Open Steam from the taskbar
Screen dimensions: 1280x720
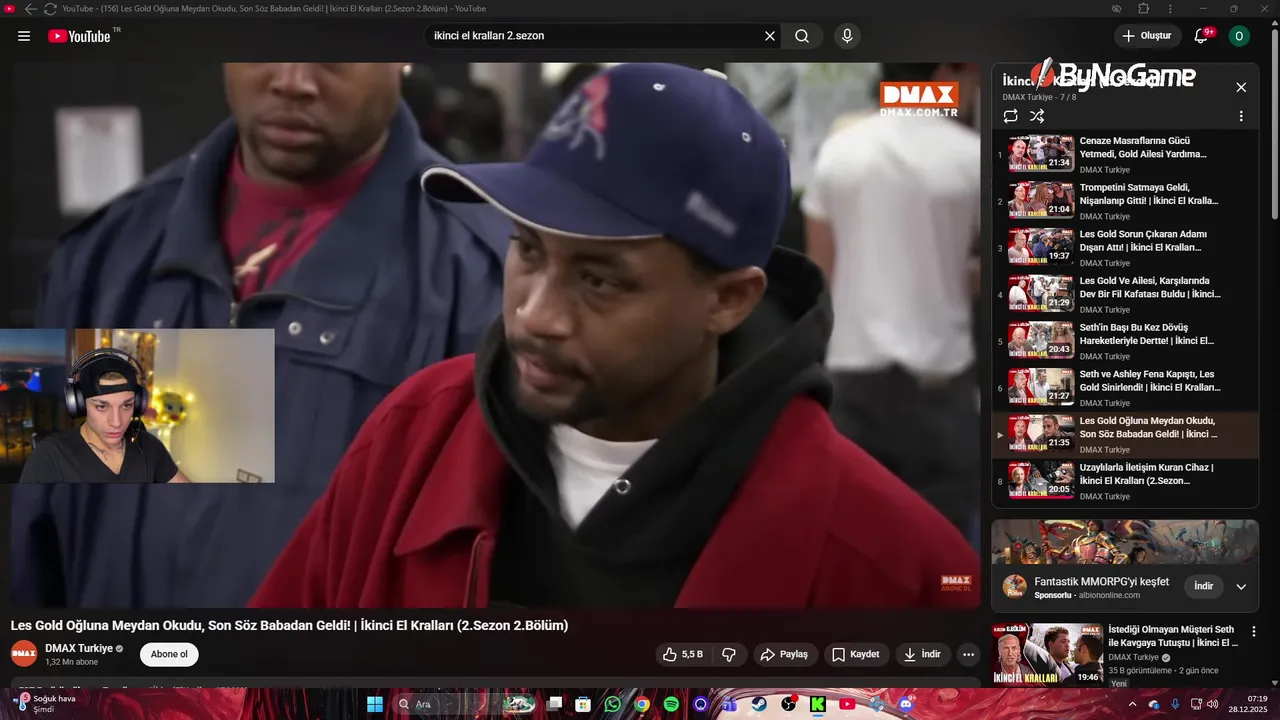[759, 704]
